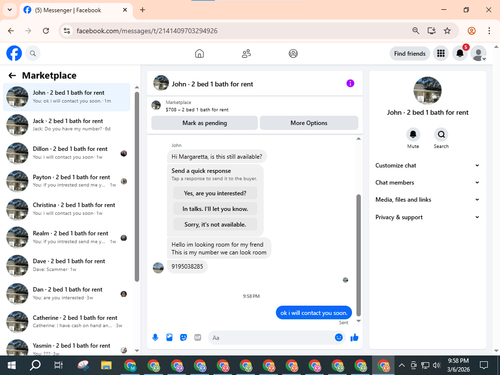Open browser zoom magnifier icon

pos(415,31)
